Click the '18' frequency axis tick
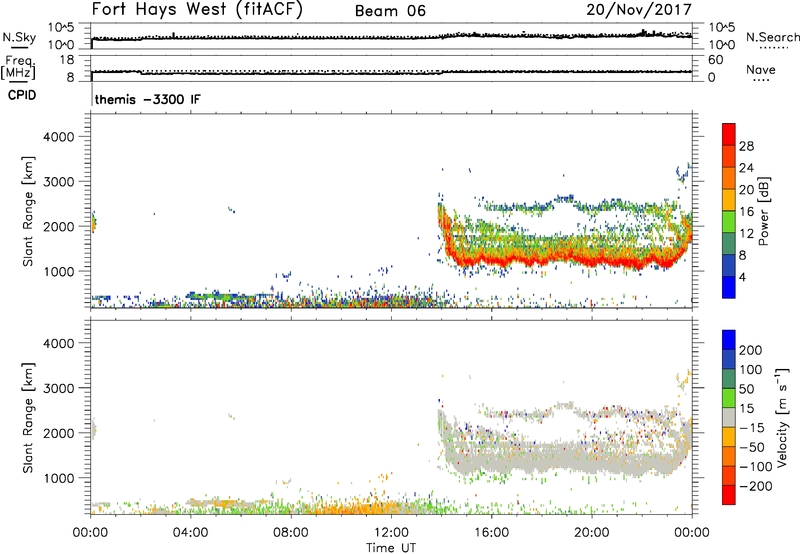This screenshot has width=800, height=554. tap(66, 60)
